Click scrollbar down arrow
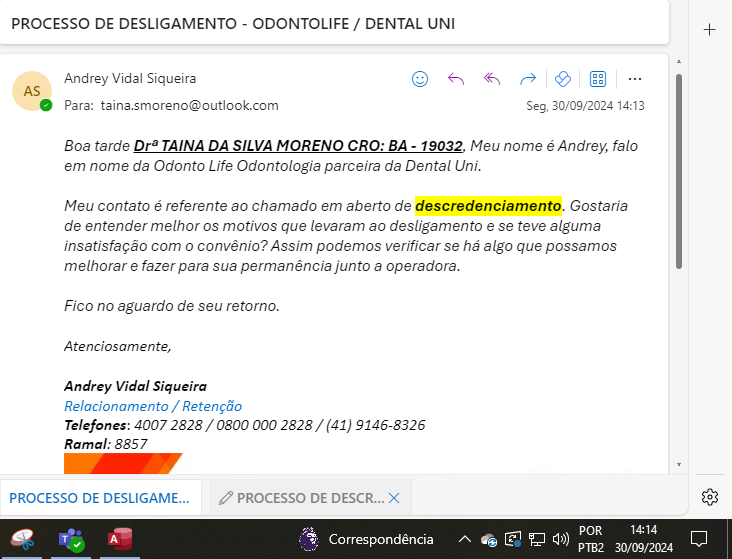This screenshot has height=559, width=732. click(x=679, y=465)
